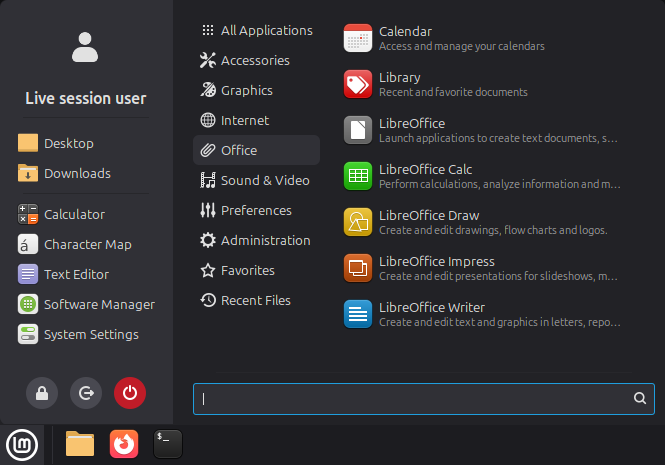The width and height of the screenshot is (665, 465).
Task: Click the user avatar icon
Action: coord(85,47)
